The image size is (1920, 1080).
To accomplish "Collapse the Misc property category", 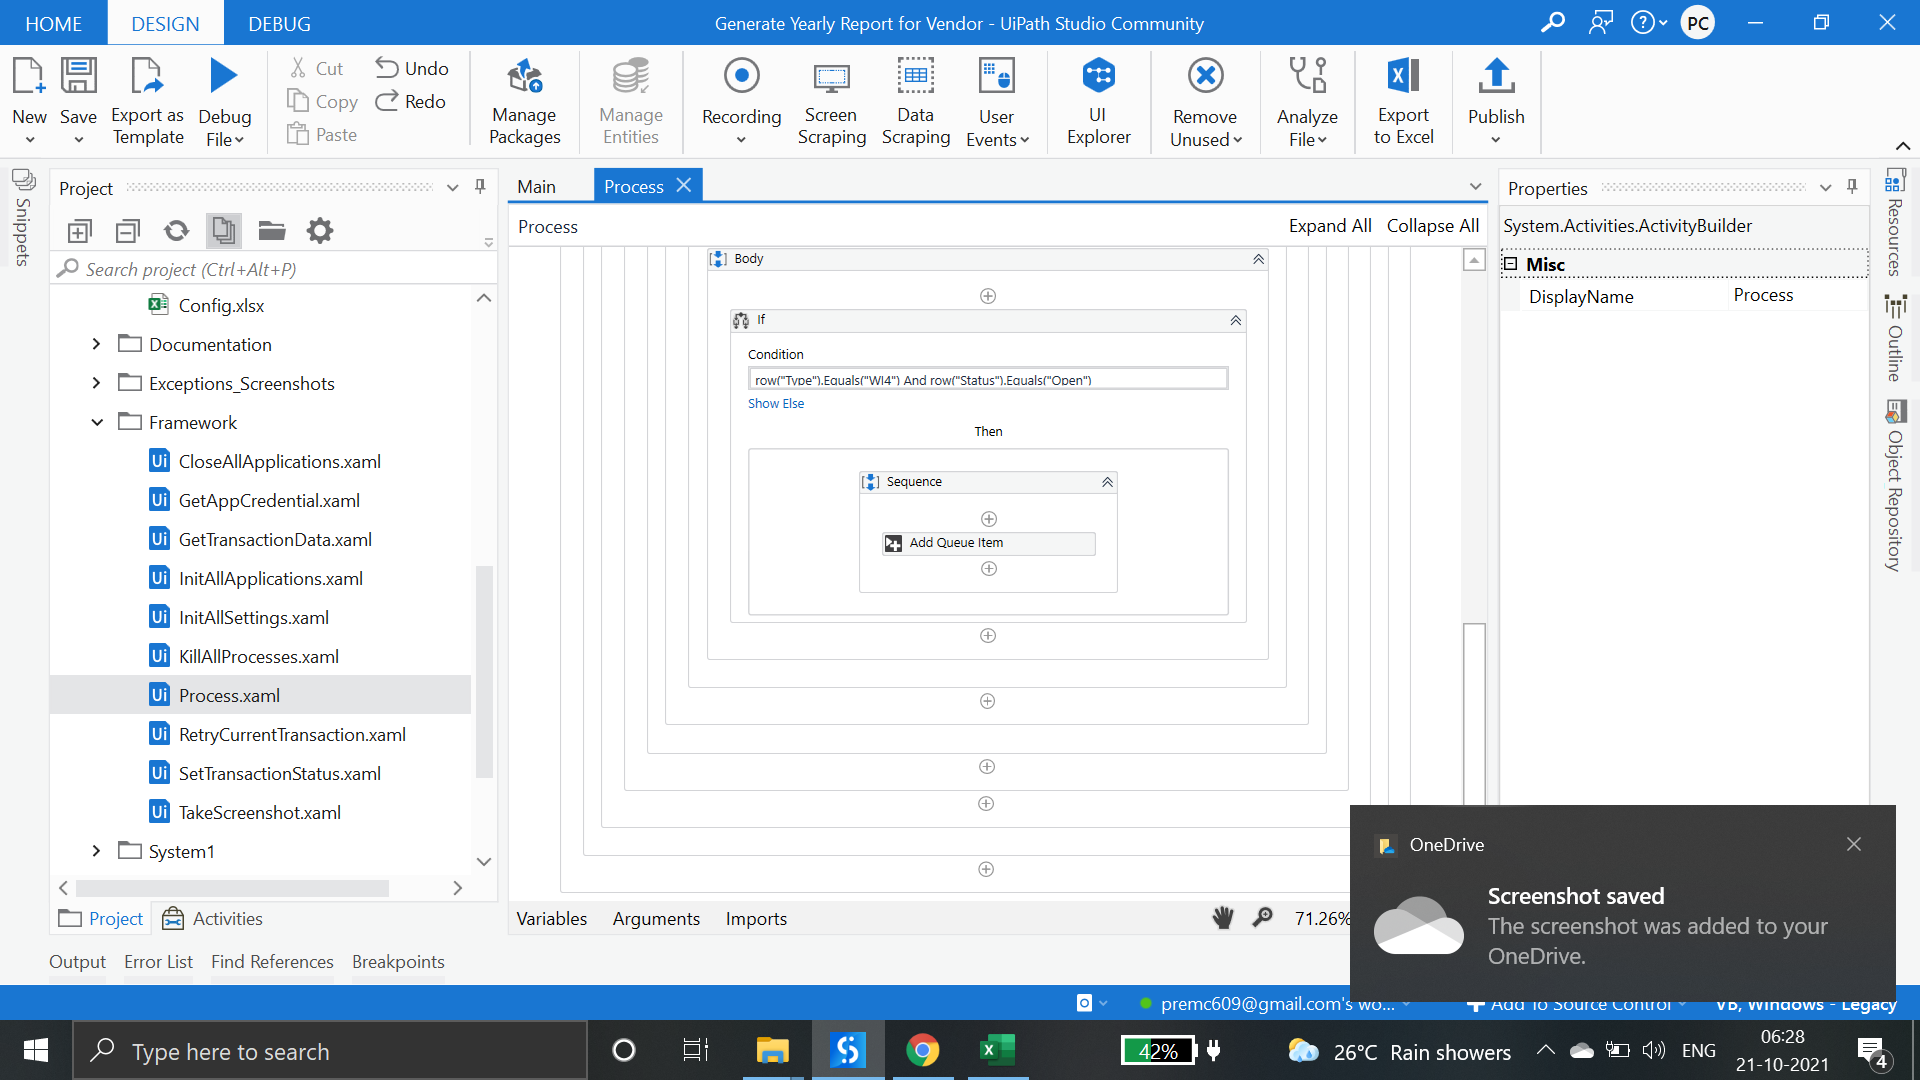I will click(1511, 264).
